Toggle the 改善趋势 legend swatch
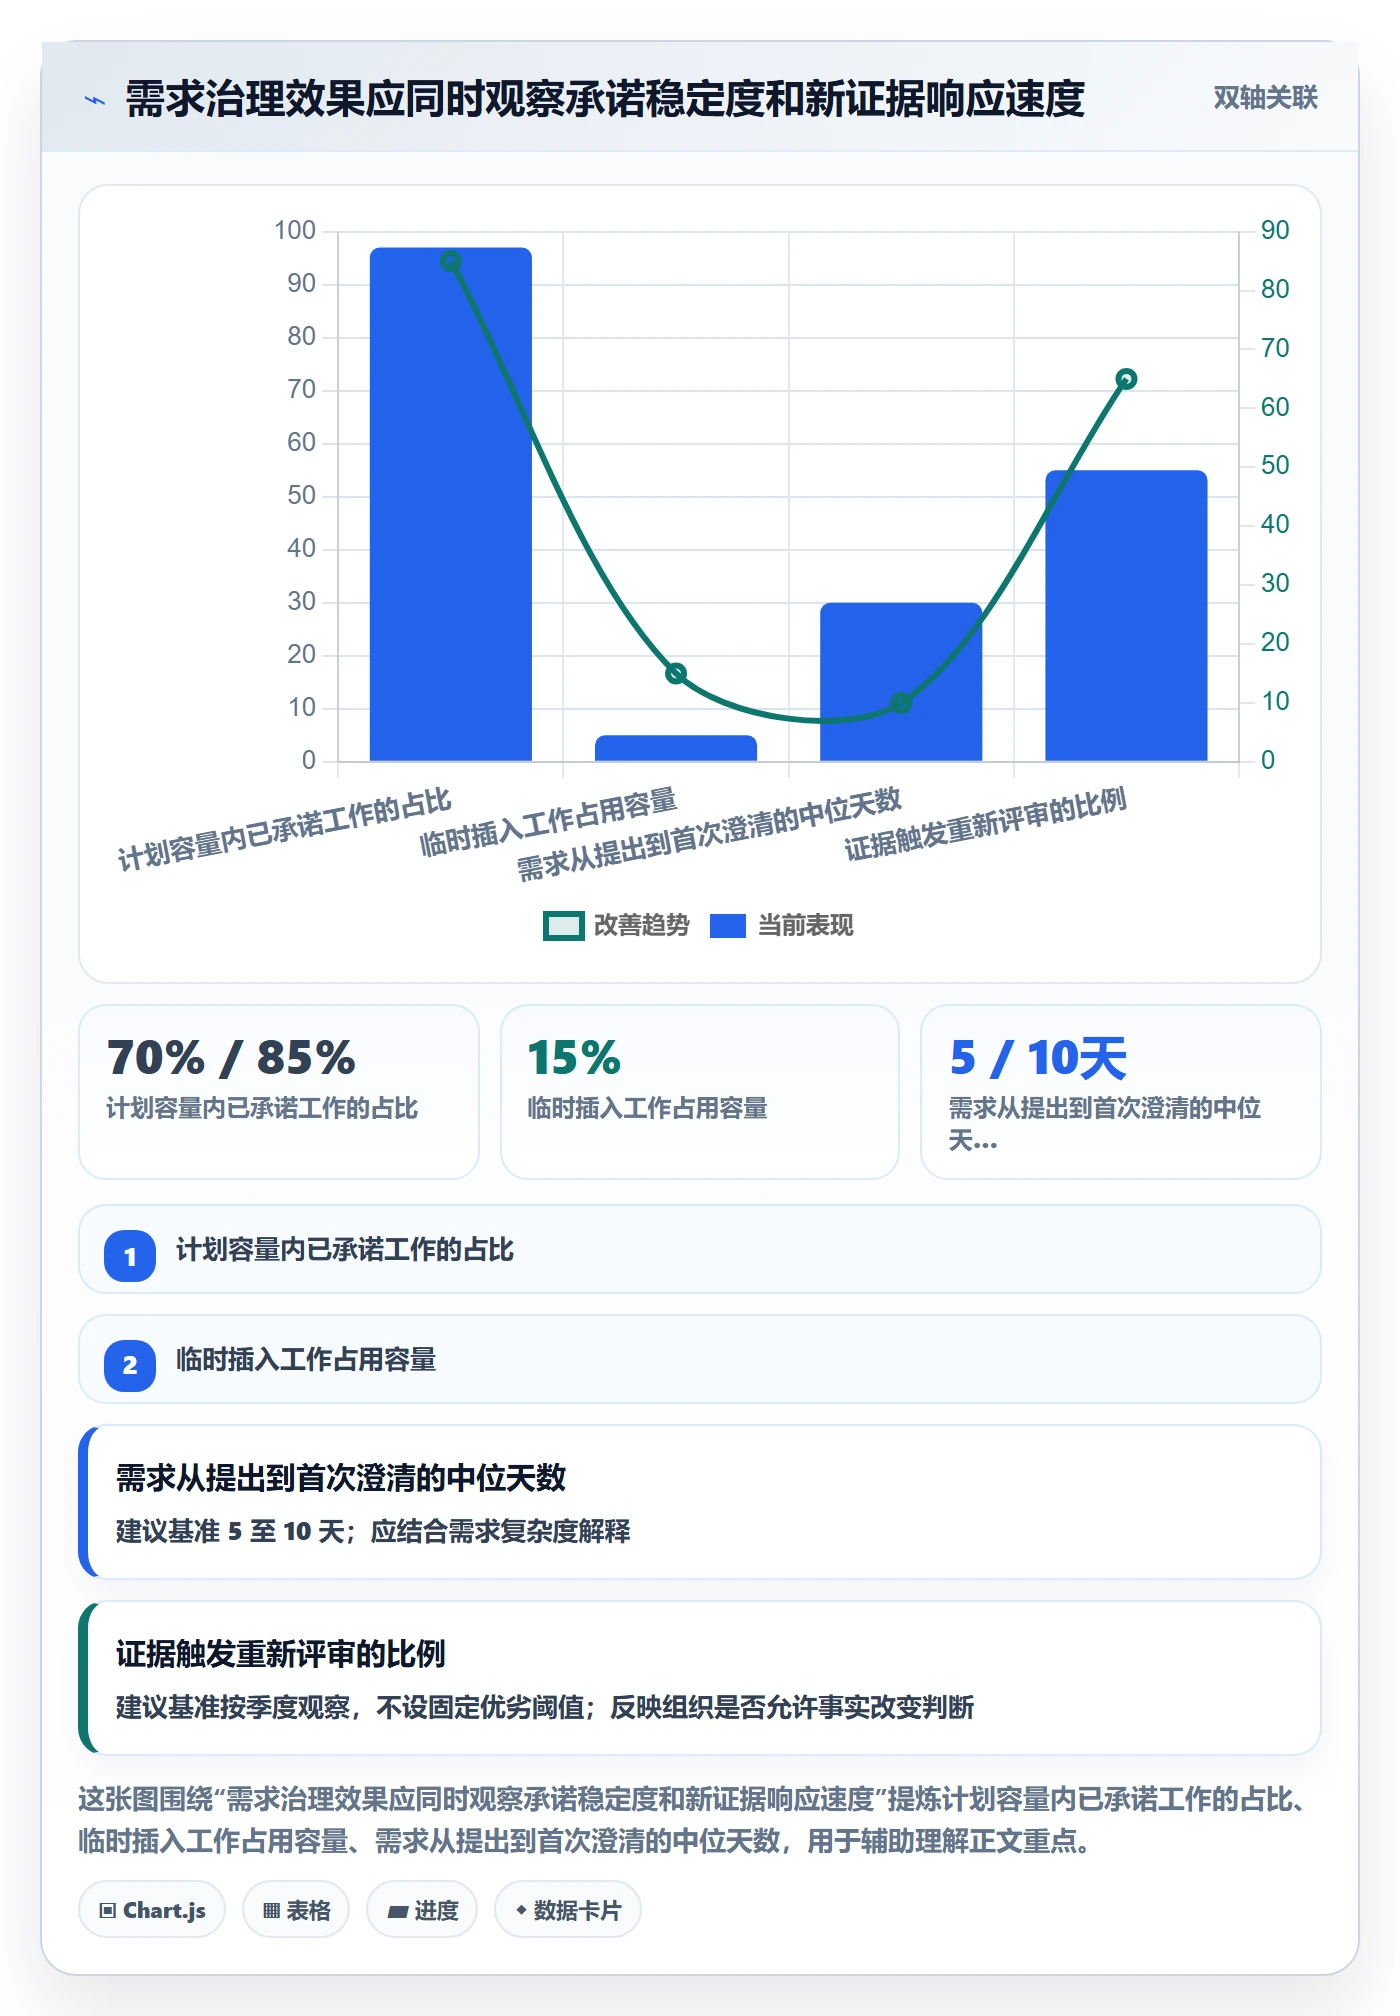The height and width of the screenshot is (2016, 1400). click(563, 926)
